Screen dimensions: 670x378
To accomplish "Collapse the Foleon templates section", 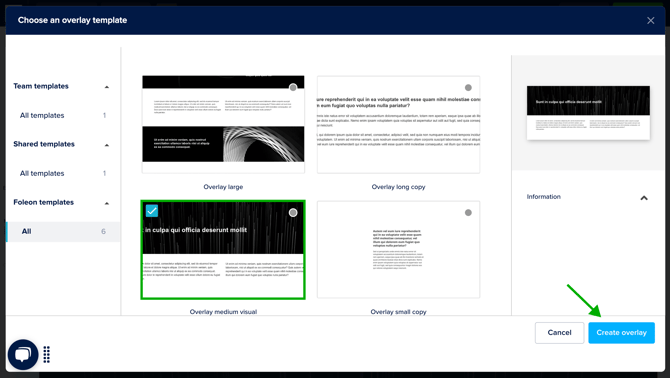I will click(x=107, y=203).
